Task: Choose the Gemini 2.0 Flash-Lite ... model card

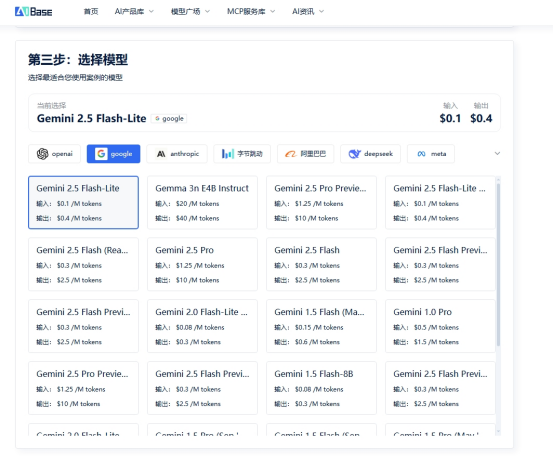Action: tap(202, 326)
